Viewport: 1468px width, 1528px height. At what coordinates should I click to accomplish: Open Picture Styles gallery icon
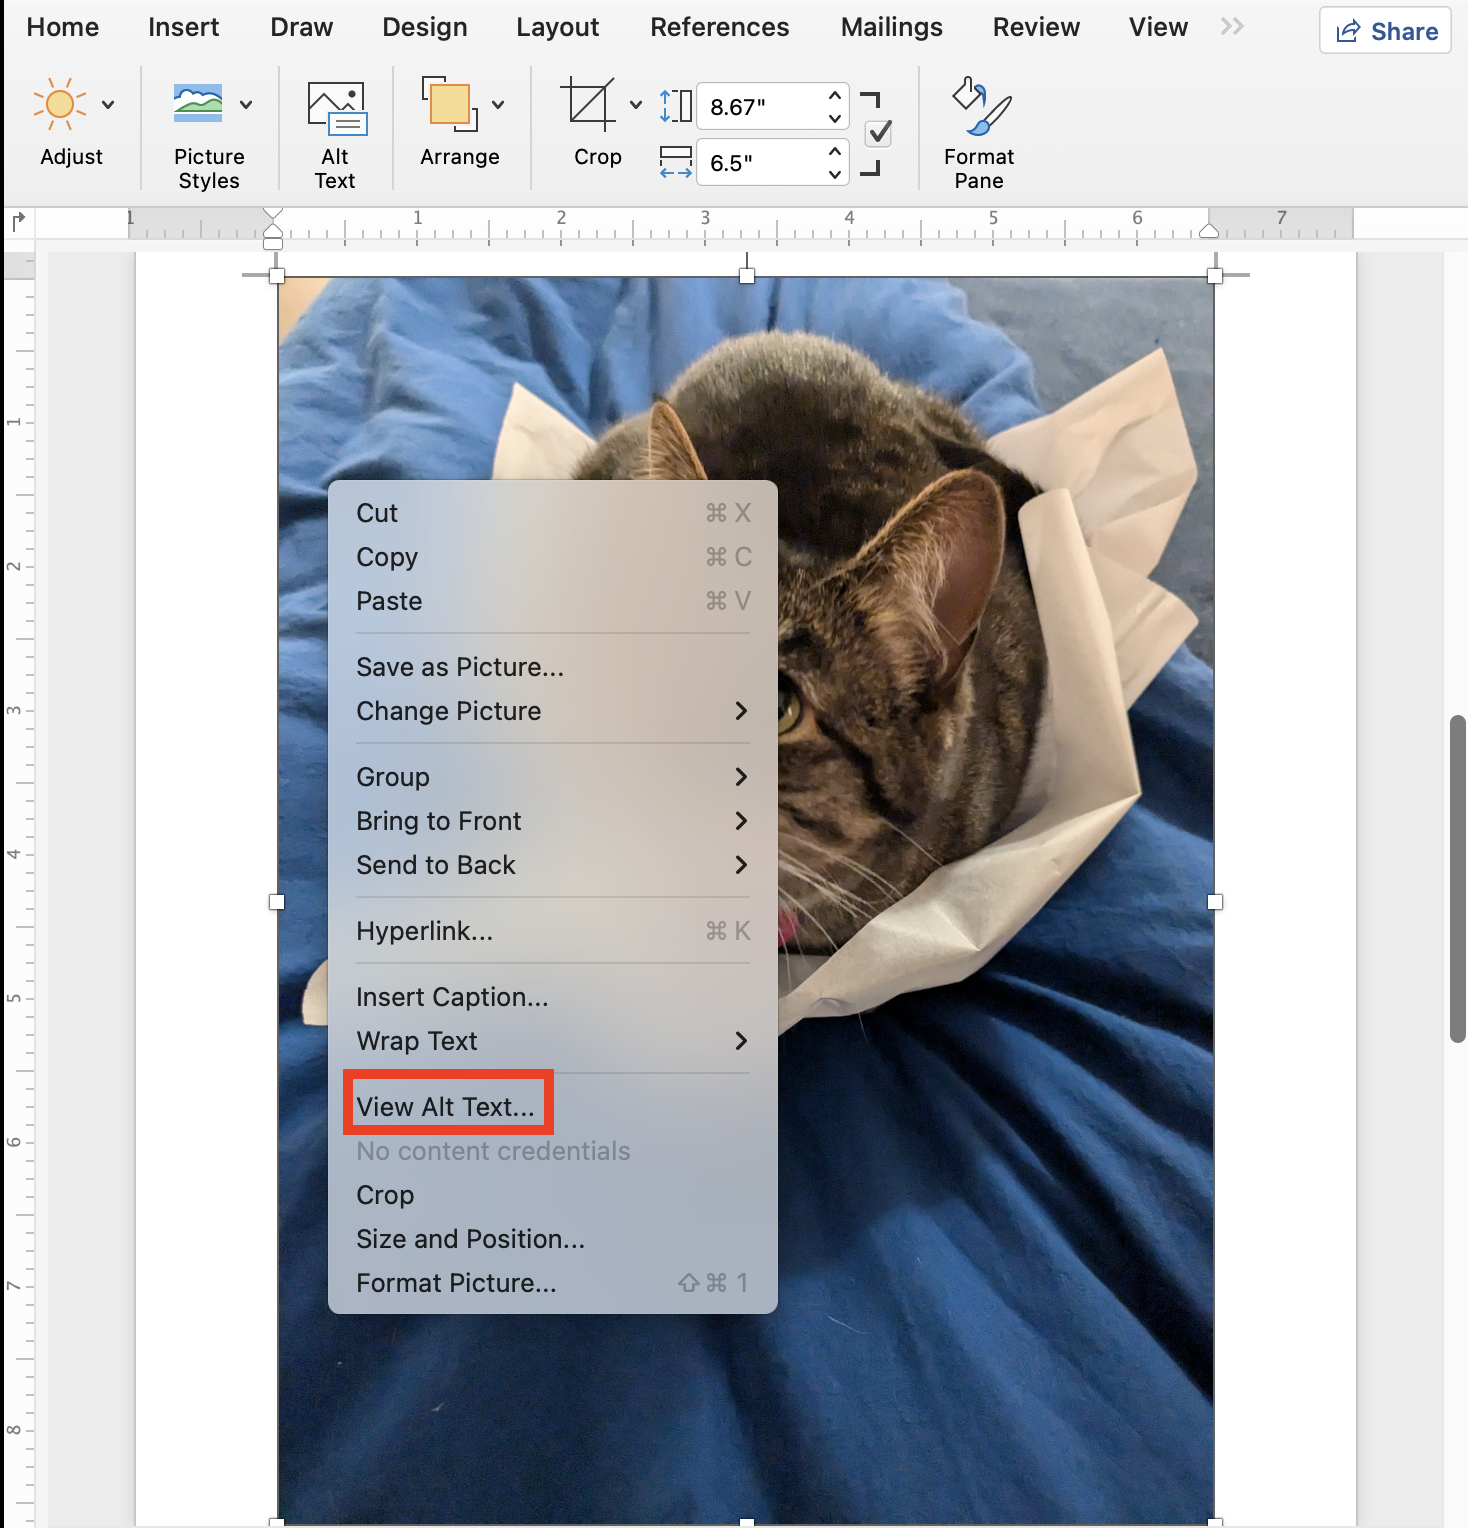pos(198,104)
